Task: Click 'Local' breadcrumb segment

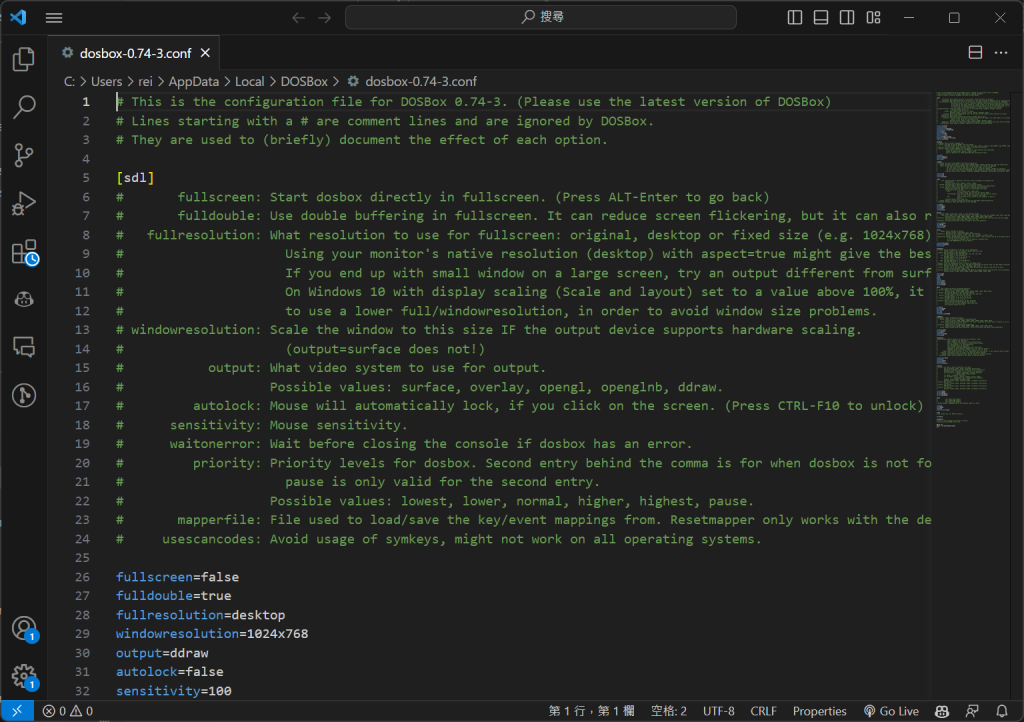Action: coord(249,82)
